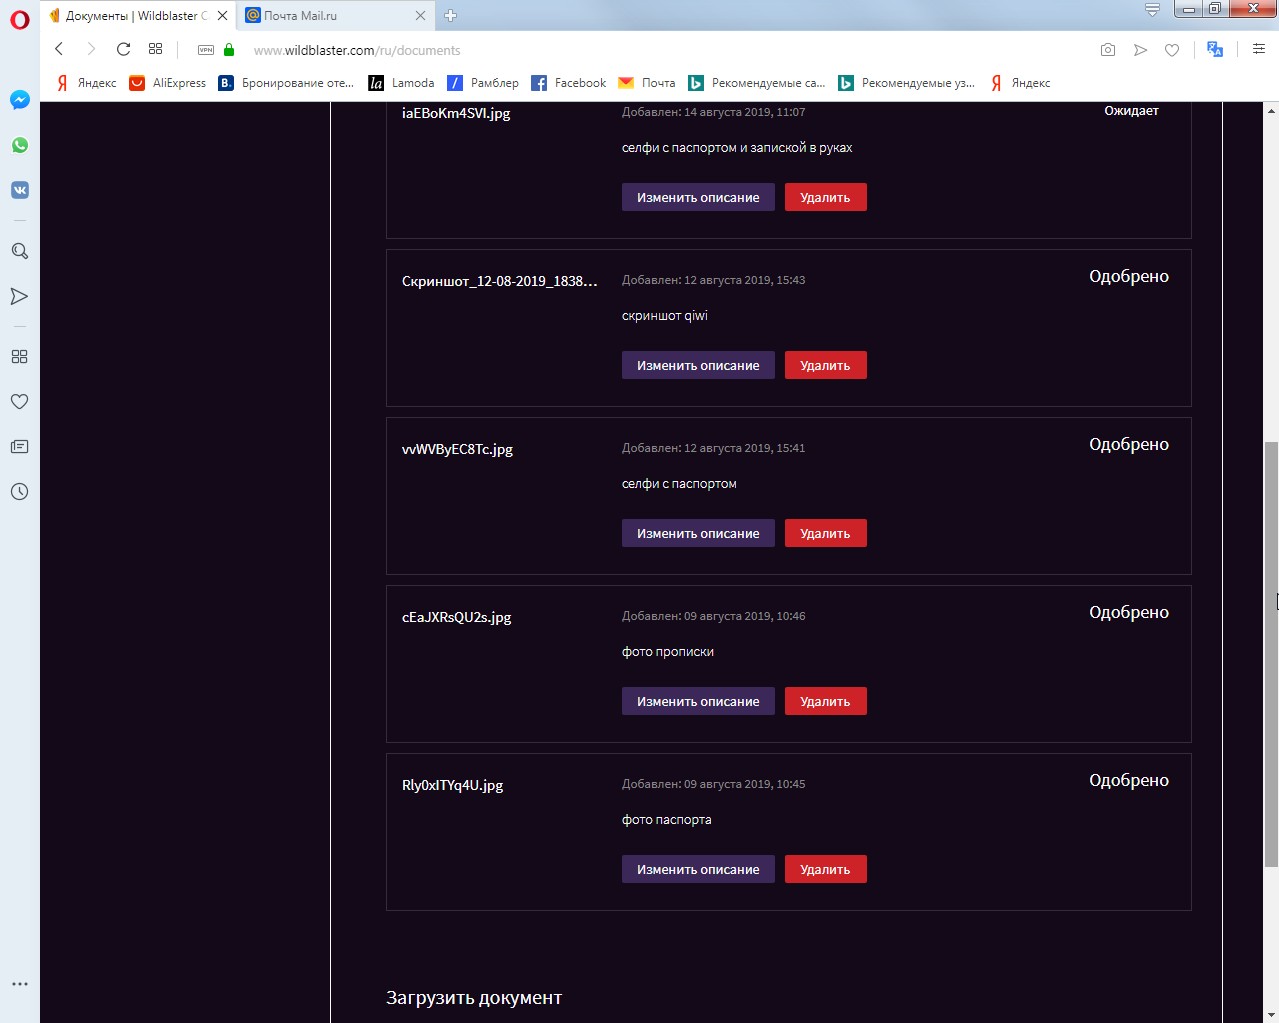Open Bookmarks heart in sidebar

pyautogui.click(x=20, y=401)
